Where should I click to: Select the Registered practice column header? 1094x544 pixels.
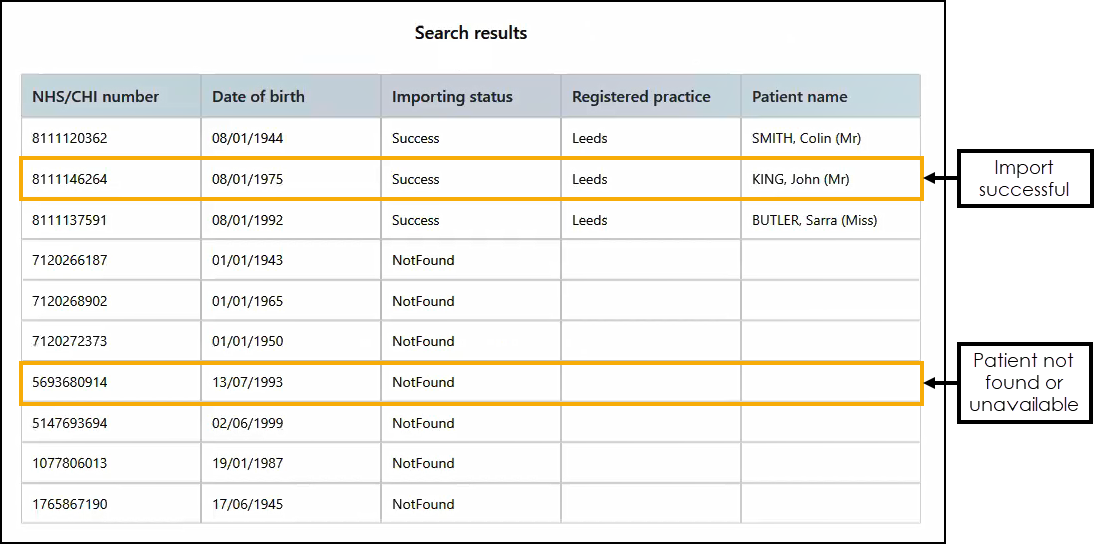coord(641,97)
